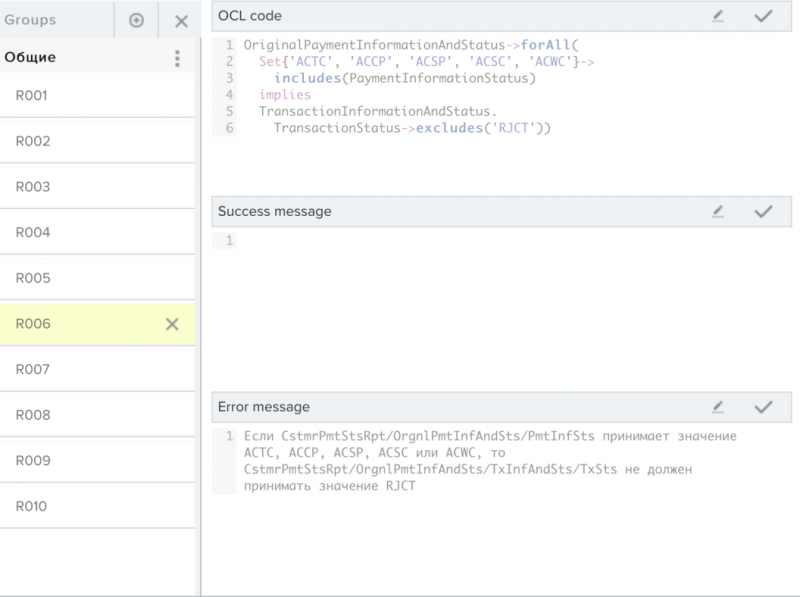
Task: Add a new group with plus icon
Action: [136, 20]
